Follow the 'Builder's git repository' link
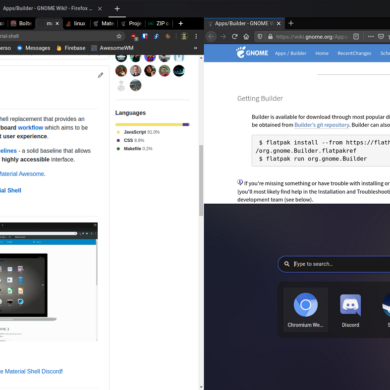 pyautogui.click(x=322, y=125)
